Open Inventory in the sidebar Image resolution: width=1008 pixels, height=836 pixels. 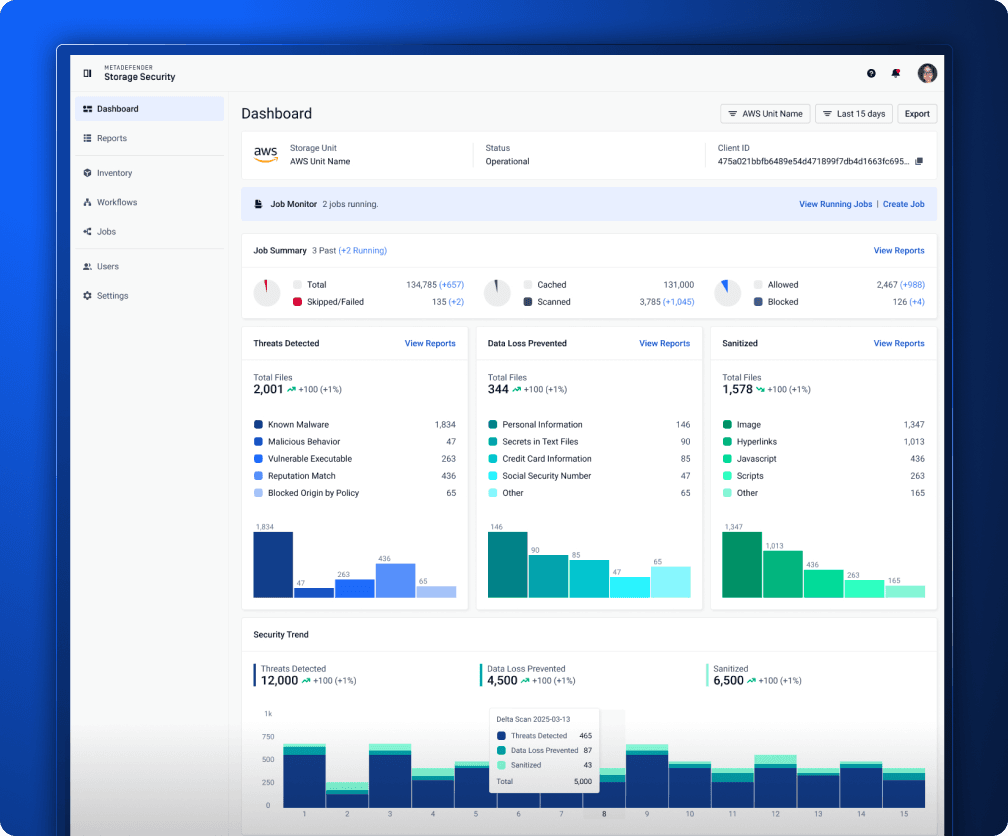click(x=149, y=173)
